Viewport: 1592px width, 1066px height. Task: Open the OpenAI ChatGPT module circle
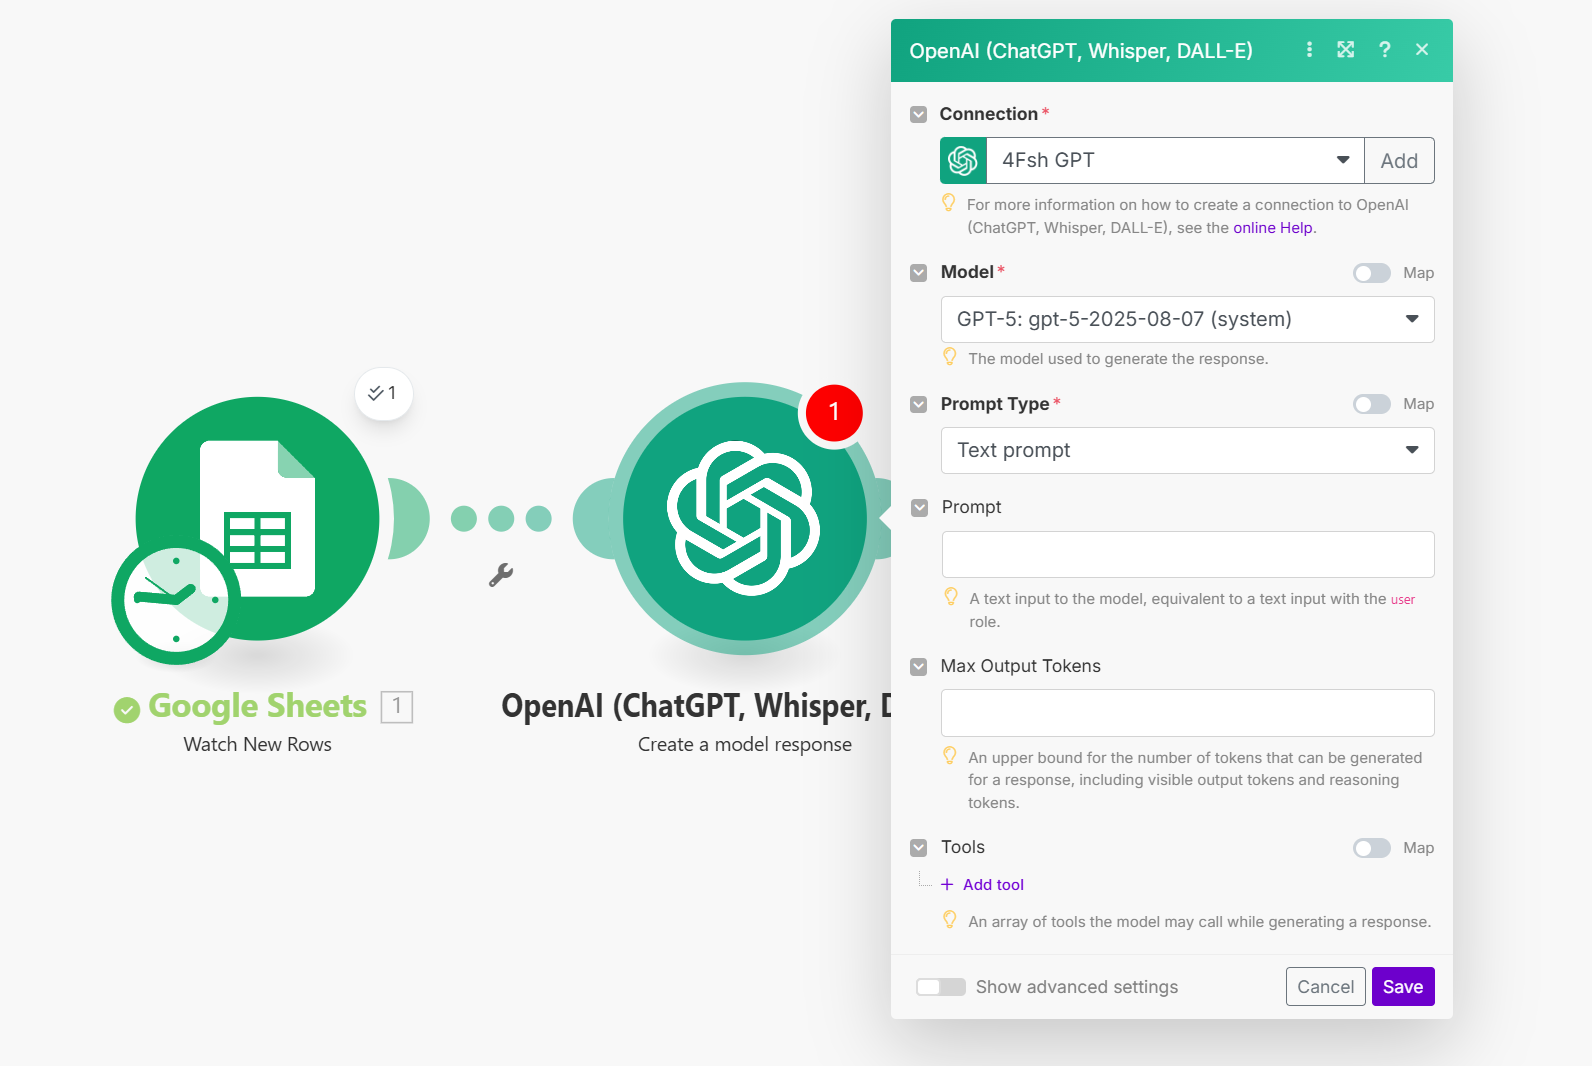pos(745,518)
